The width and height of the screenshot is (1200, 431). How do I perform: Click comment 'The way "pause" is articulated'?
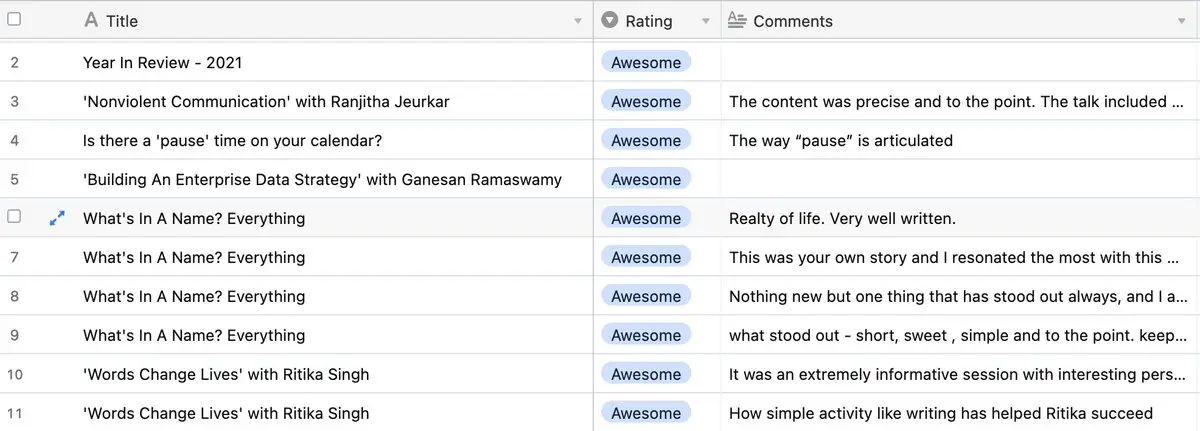click(840, 141)
